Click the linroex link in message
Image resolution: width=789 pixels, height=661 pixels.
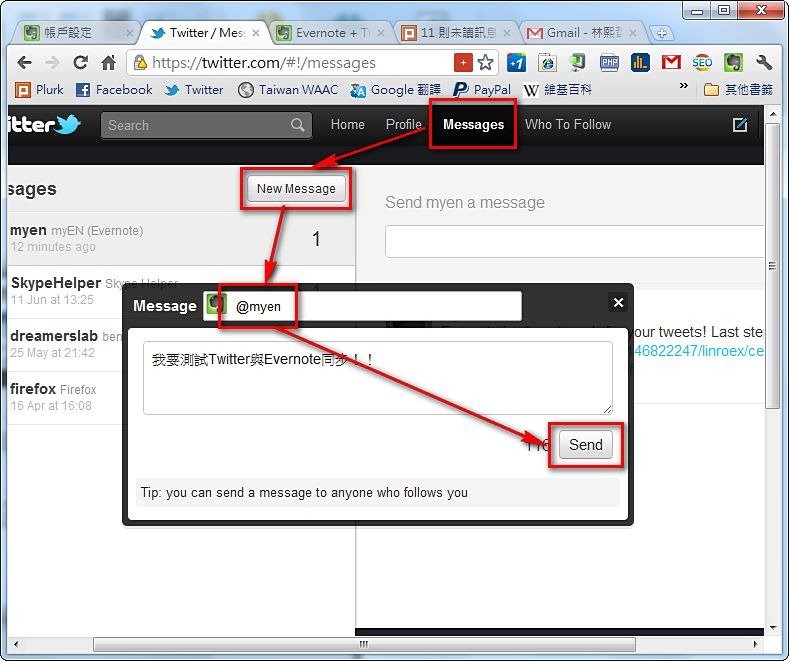click(x=699, y=351)
